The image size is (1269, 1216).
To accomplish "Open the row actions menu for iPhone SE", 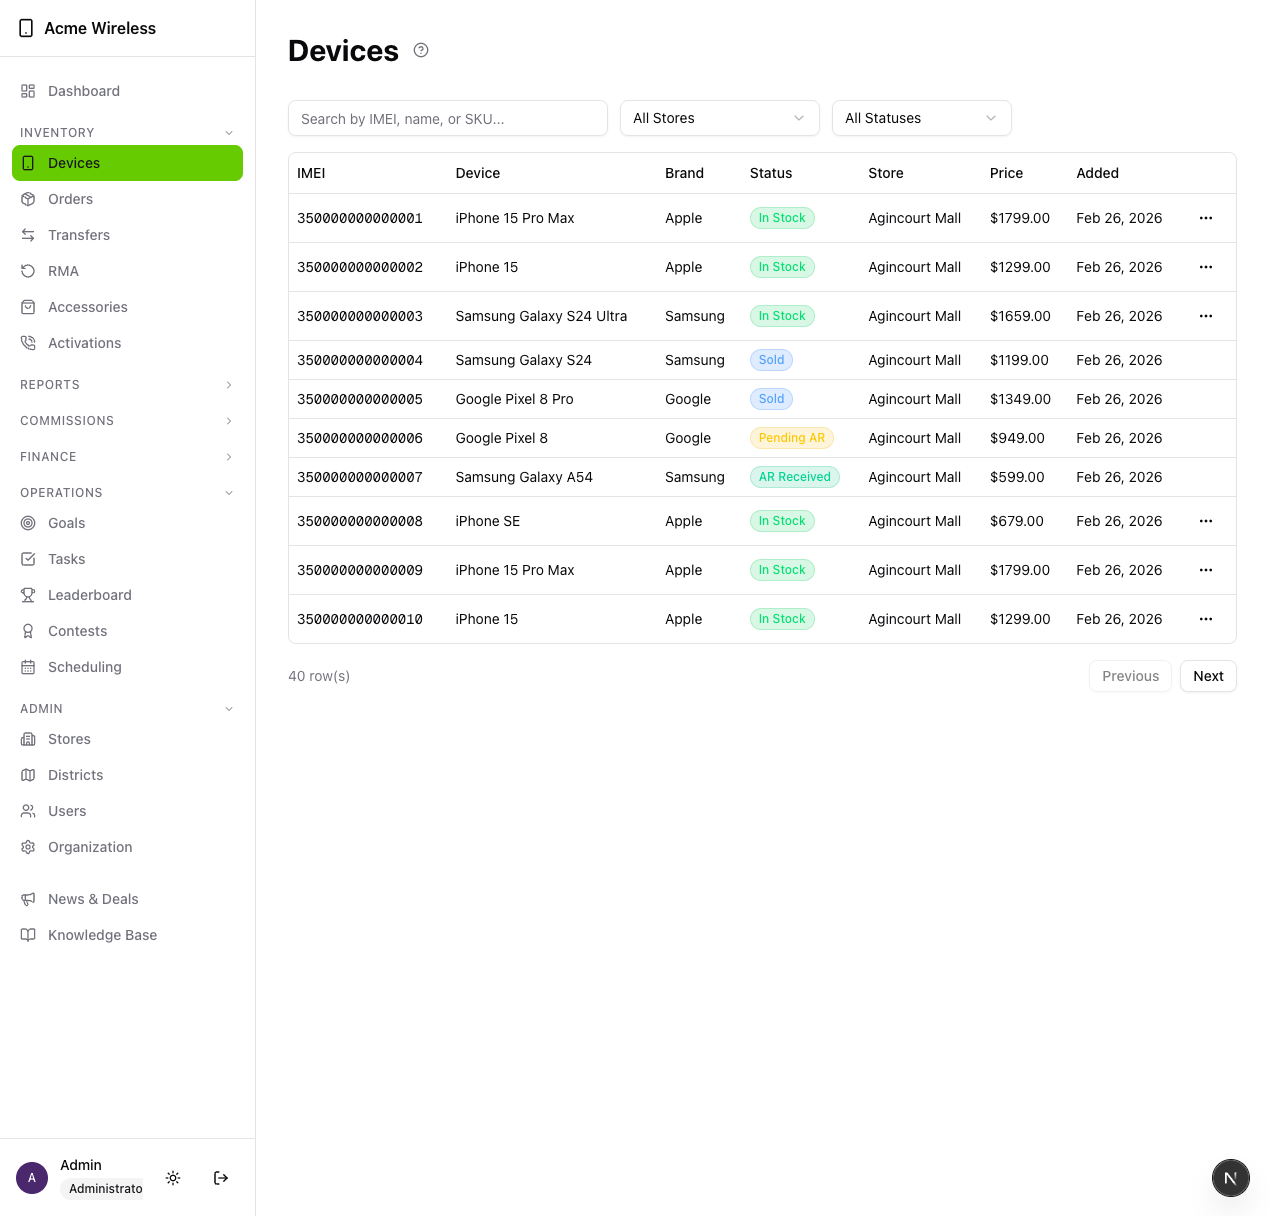I will [x=1205, y=521].
